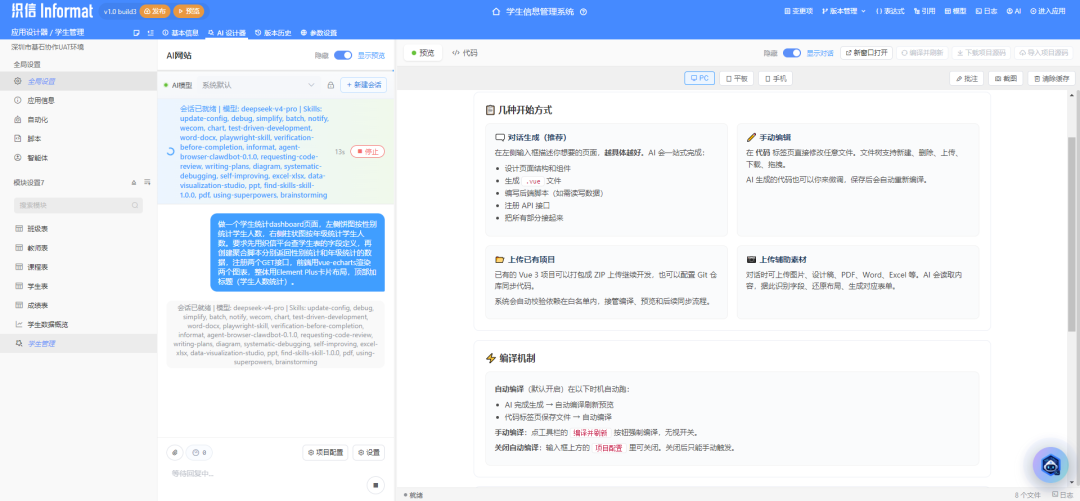Switch to the 版本历史 tab
1080x501 pixels.
pyautogui.click(x=273, y=32)
